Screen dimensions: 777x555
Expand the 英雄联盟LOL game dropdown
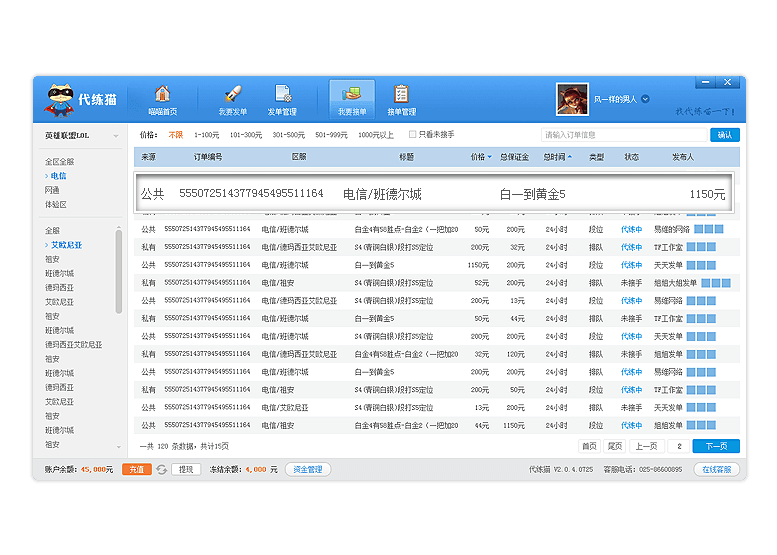116,135
